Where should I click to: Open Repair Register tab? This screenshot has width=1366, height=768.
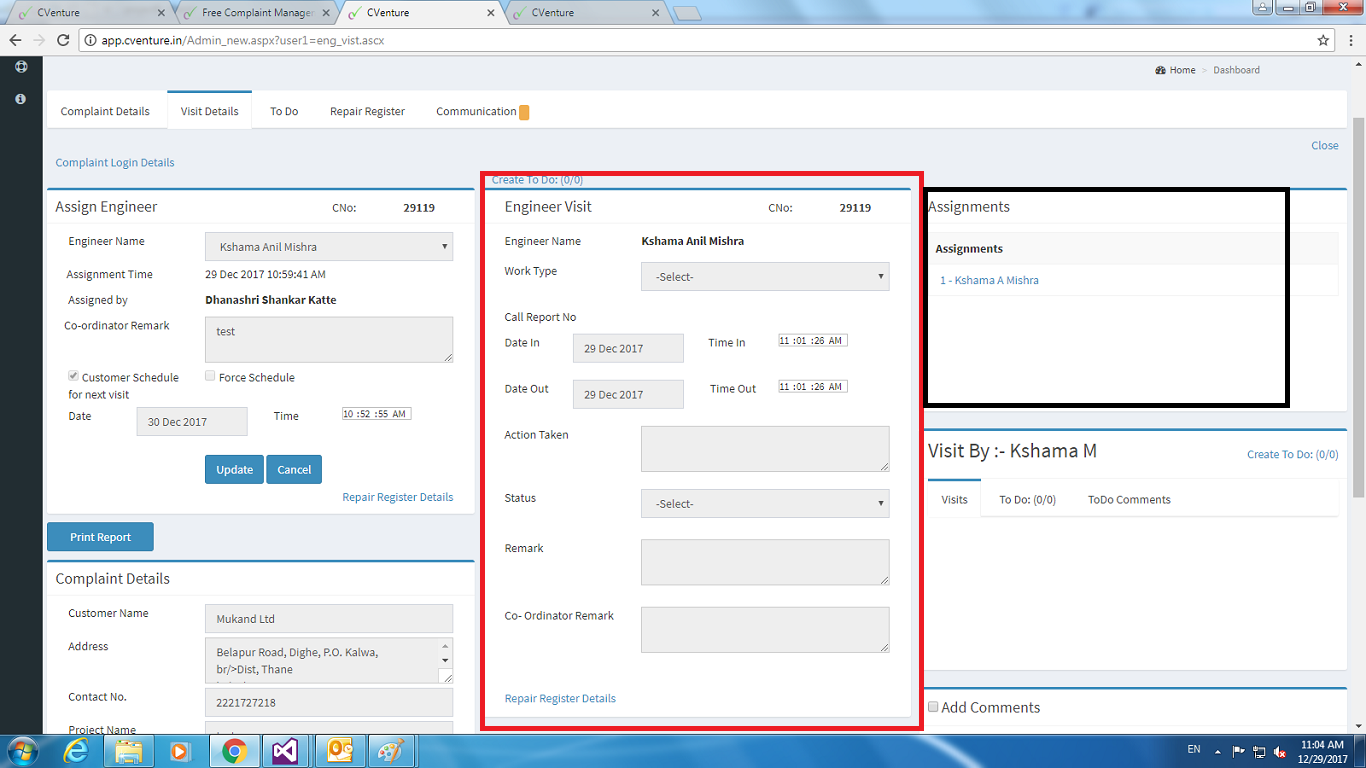(367, 111)
